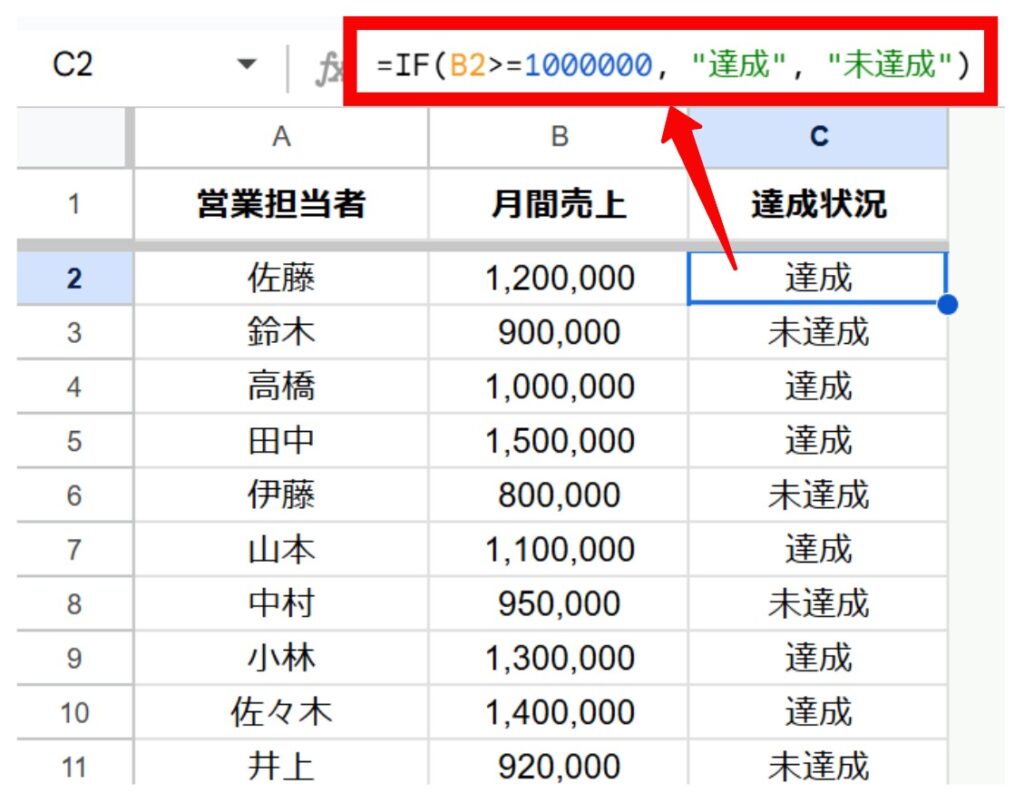This screenshot has width=1024, height=803.
Task: Select column A header
Action: [x=281, y=137]
